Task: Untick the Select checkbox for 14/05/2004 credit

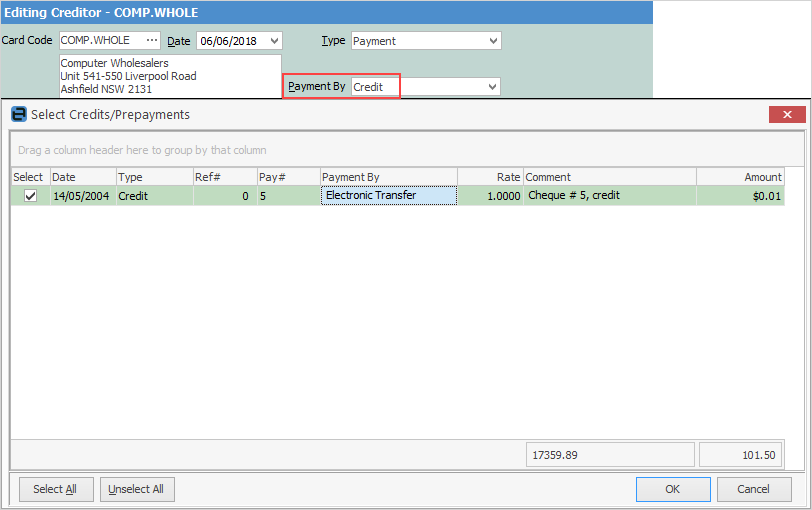Action: (x=31, y=196)
